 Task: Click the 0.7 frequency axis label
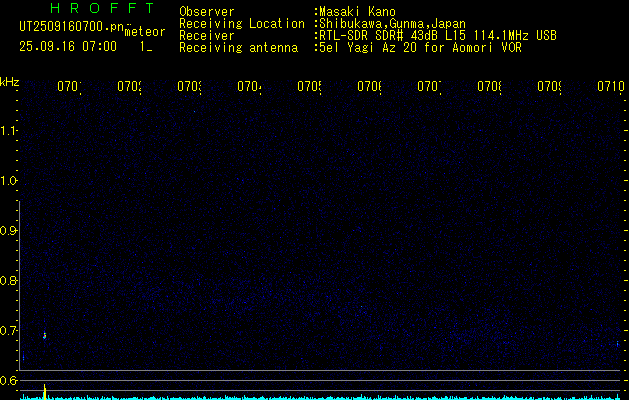[x=8, y=331]
